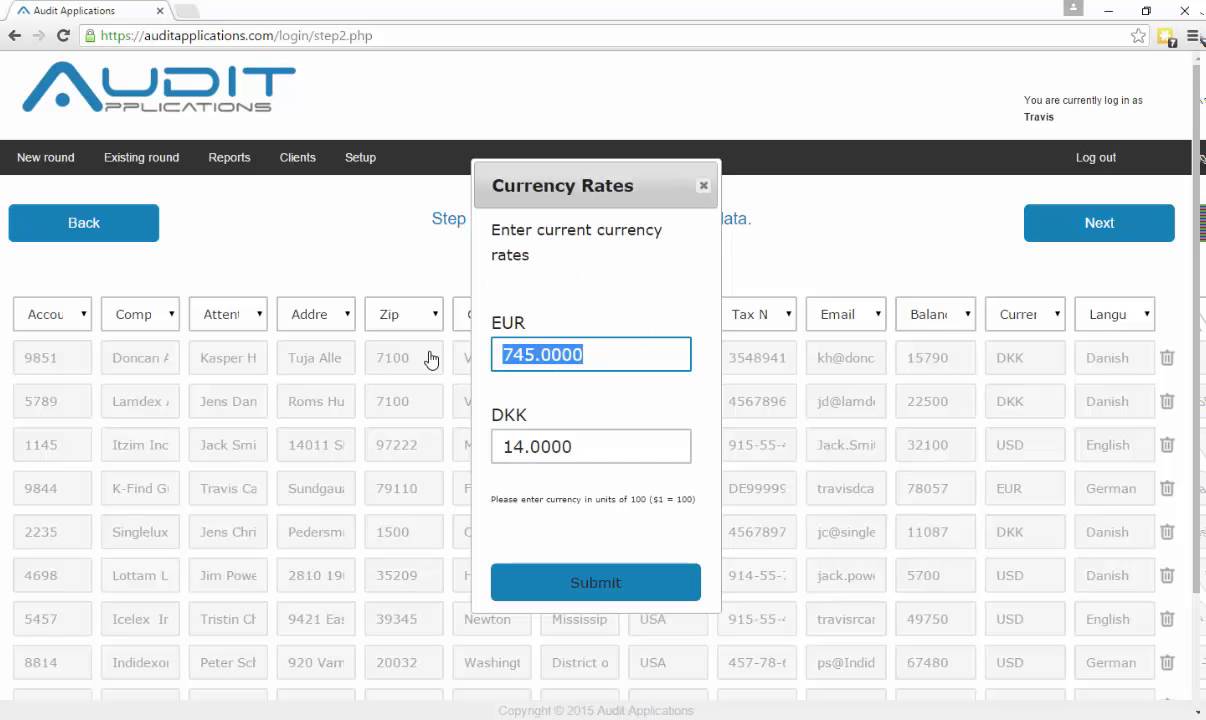The image size is (1206, 720).
Task: Open the Currency column dropdown
Action: click(1025, 314)
